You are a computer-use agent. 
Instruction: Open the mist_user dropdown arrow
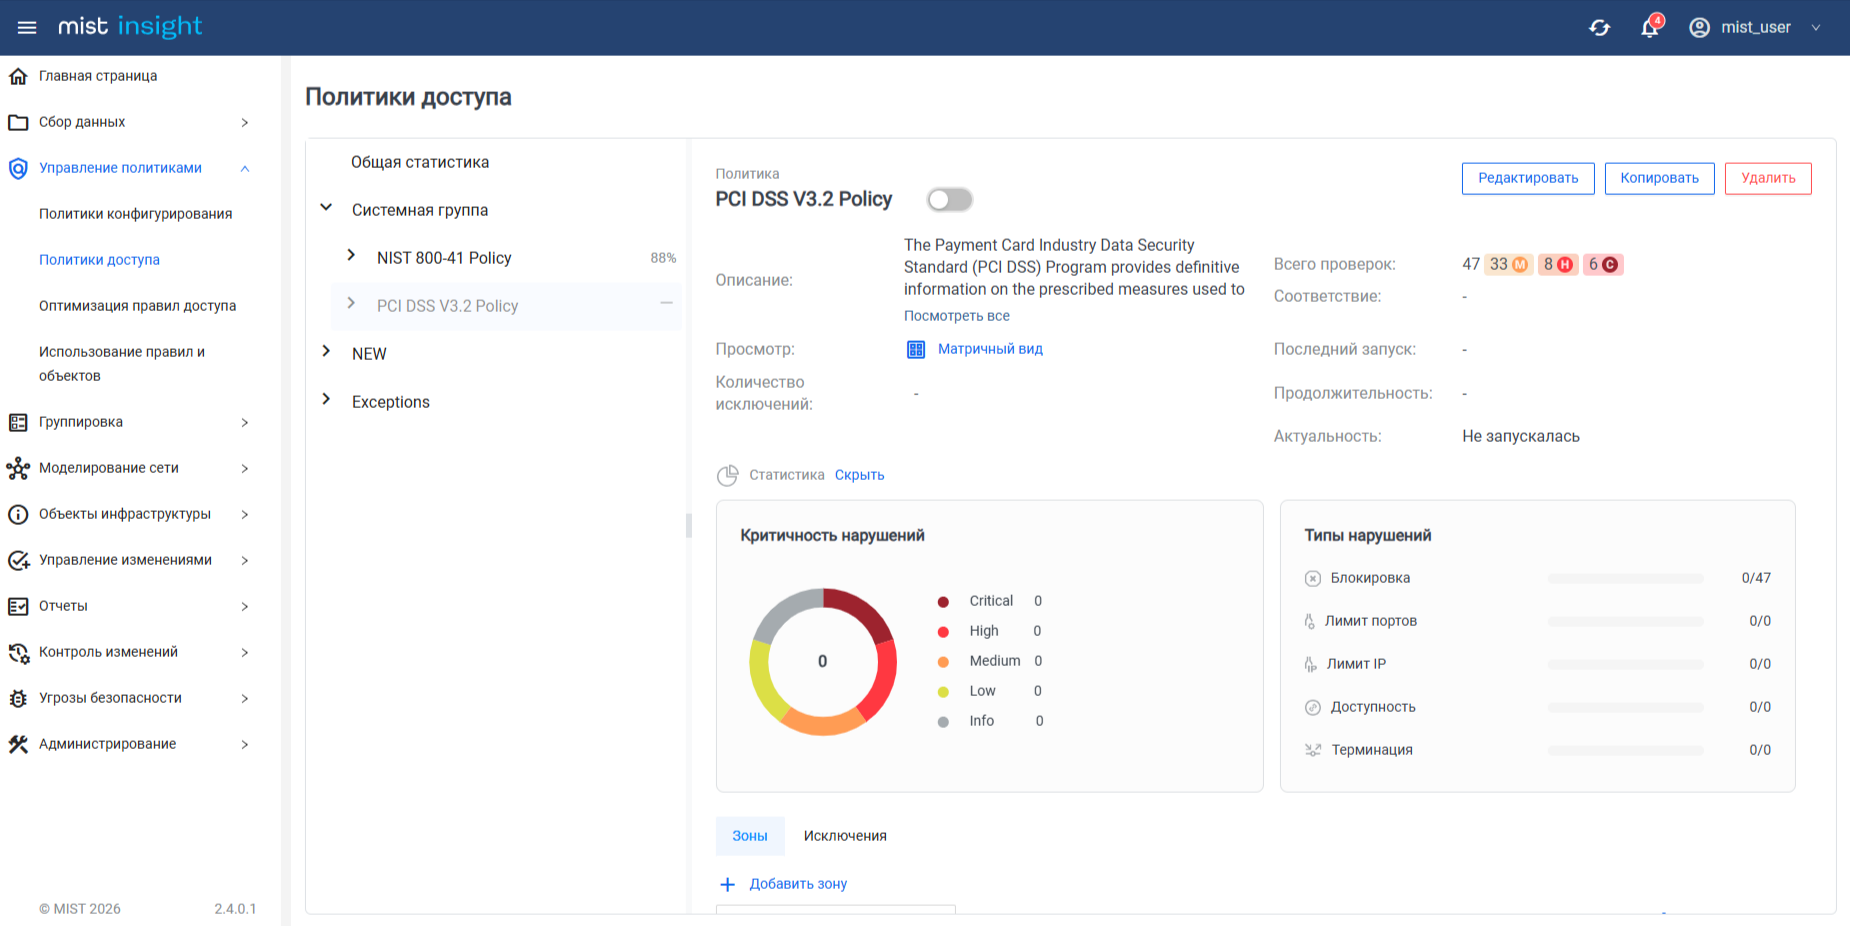[1816, 28]
